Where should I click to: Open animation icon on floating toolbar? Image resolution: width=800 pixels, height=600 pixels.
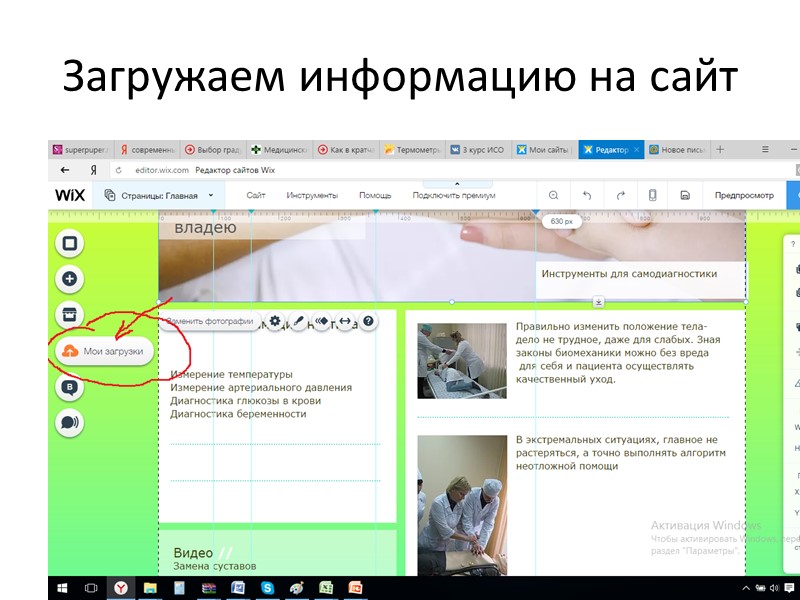321,321
